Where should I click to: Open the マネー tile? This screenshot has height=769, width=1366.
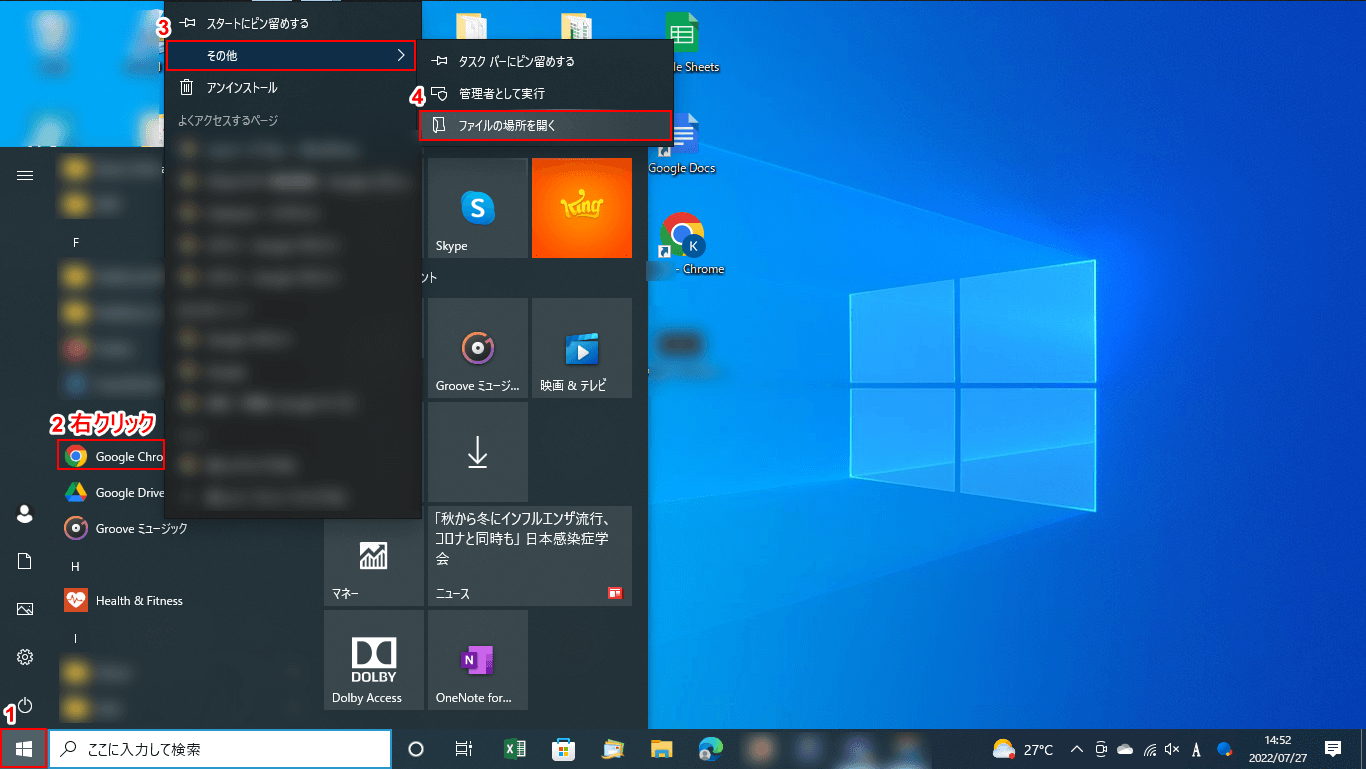pos(374,556)
